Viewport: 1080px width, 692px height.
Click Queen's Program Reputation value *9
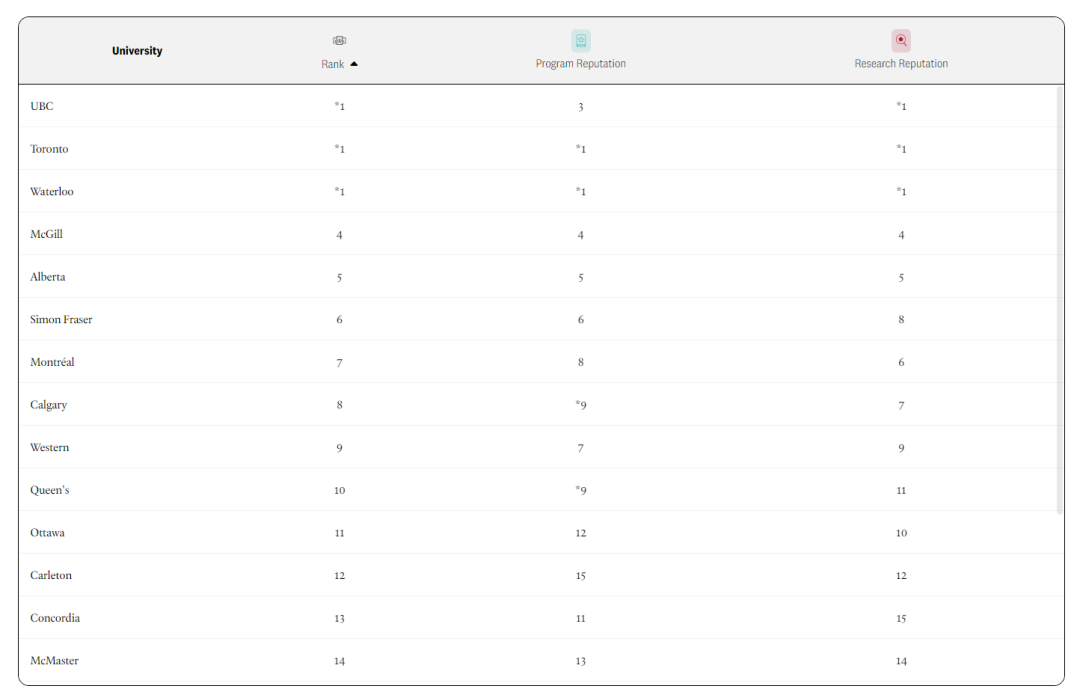point(581,490)
